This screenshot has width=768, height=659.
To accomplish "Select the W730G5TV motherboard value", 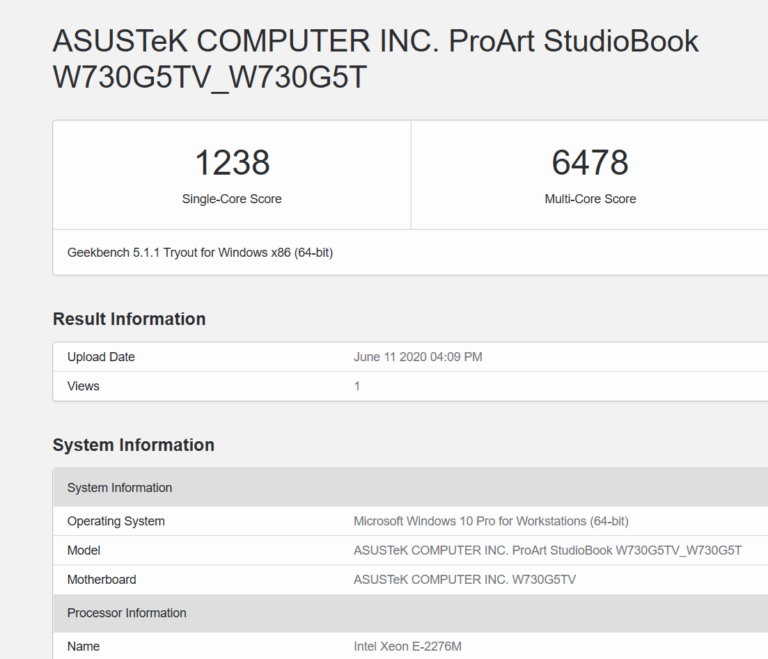I will click(x=465, y=579).
